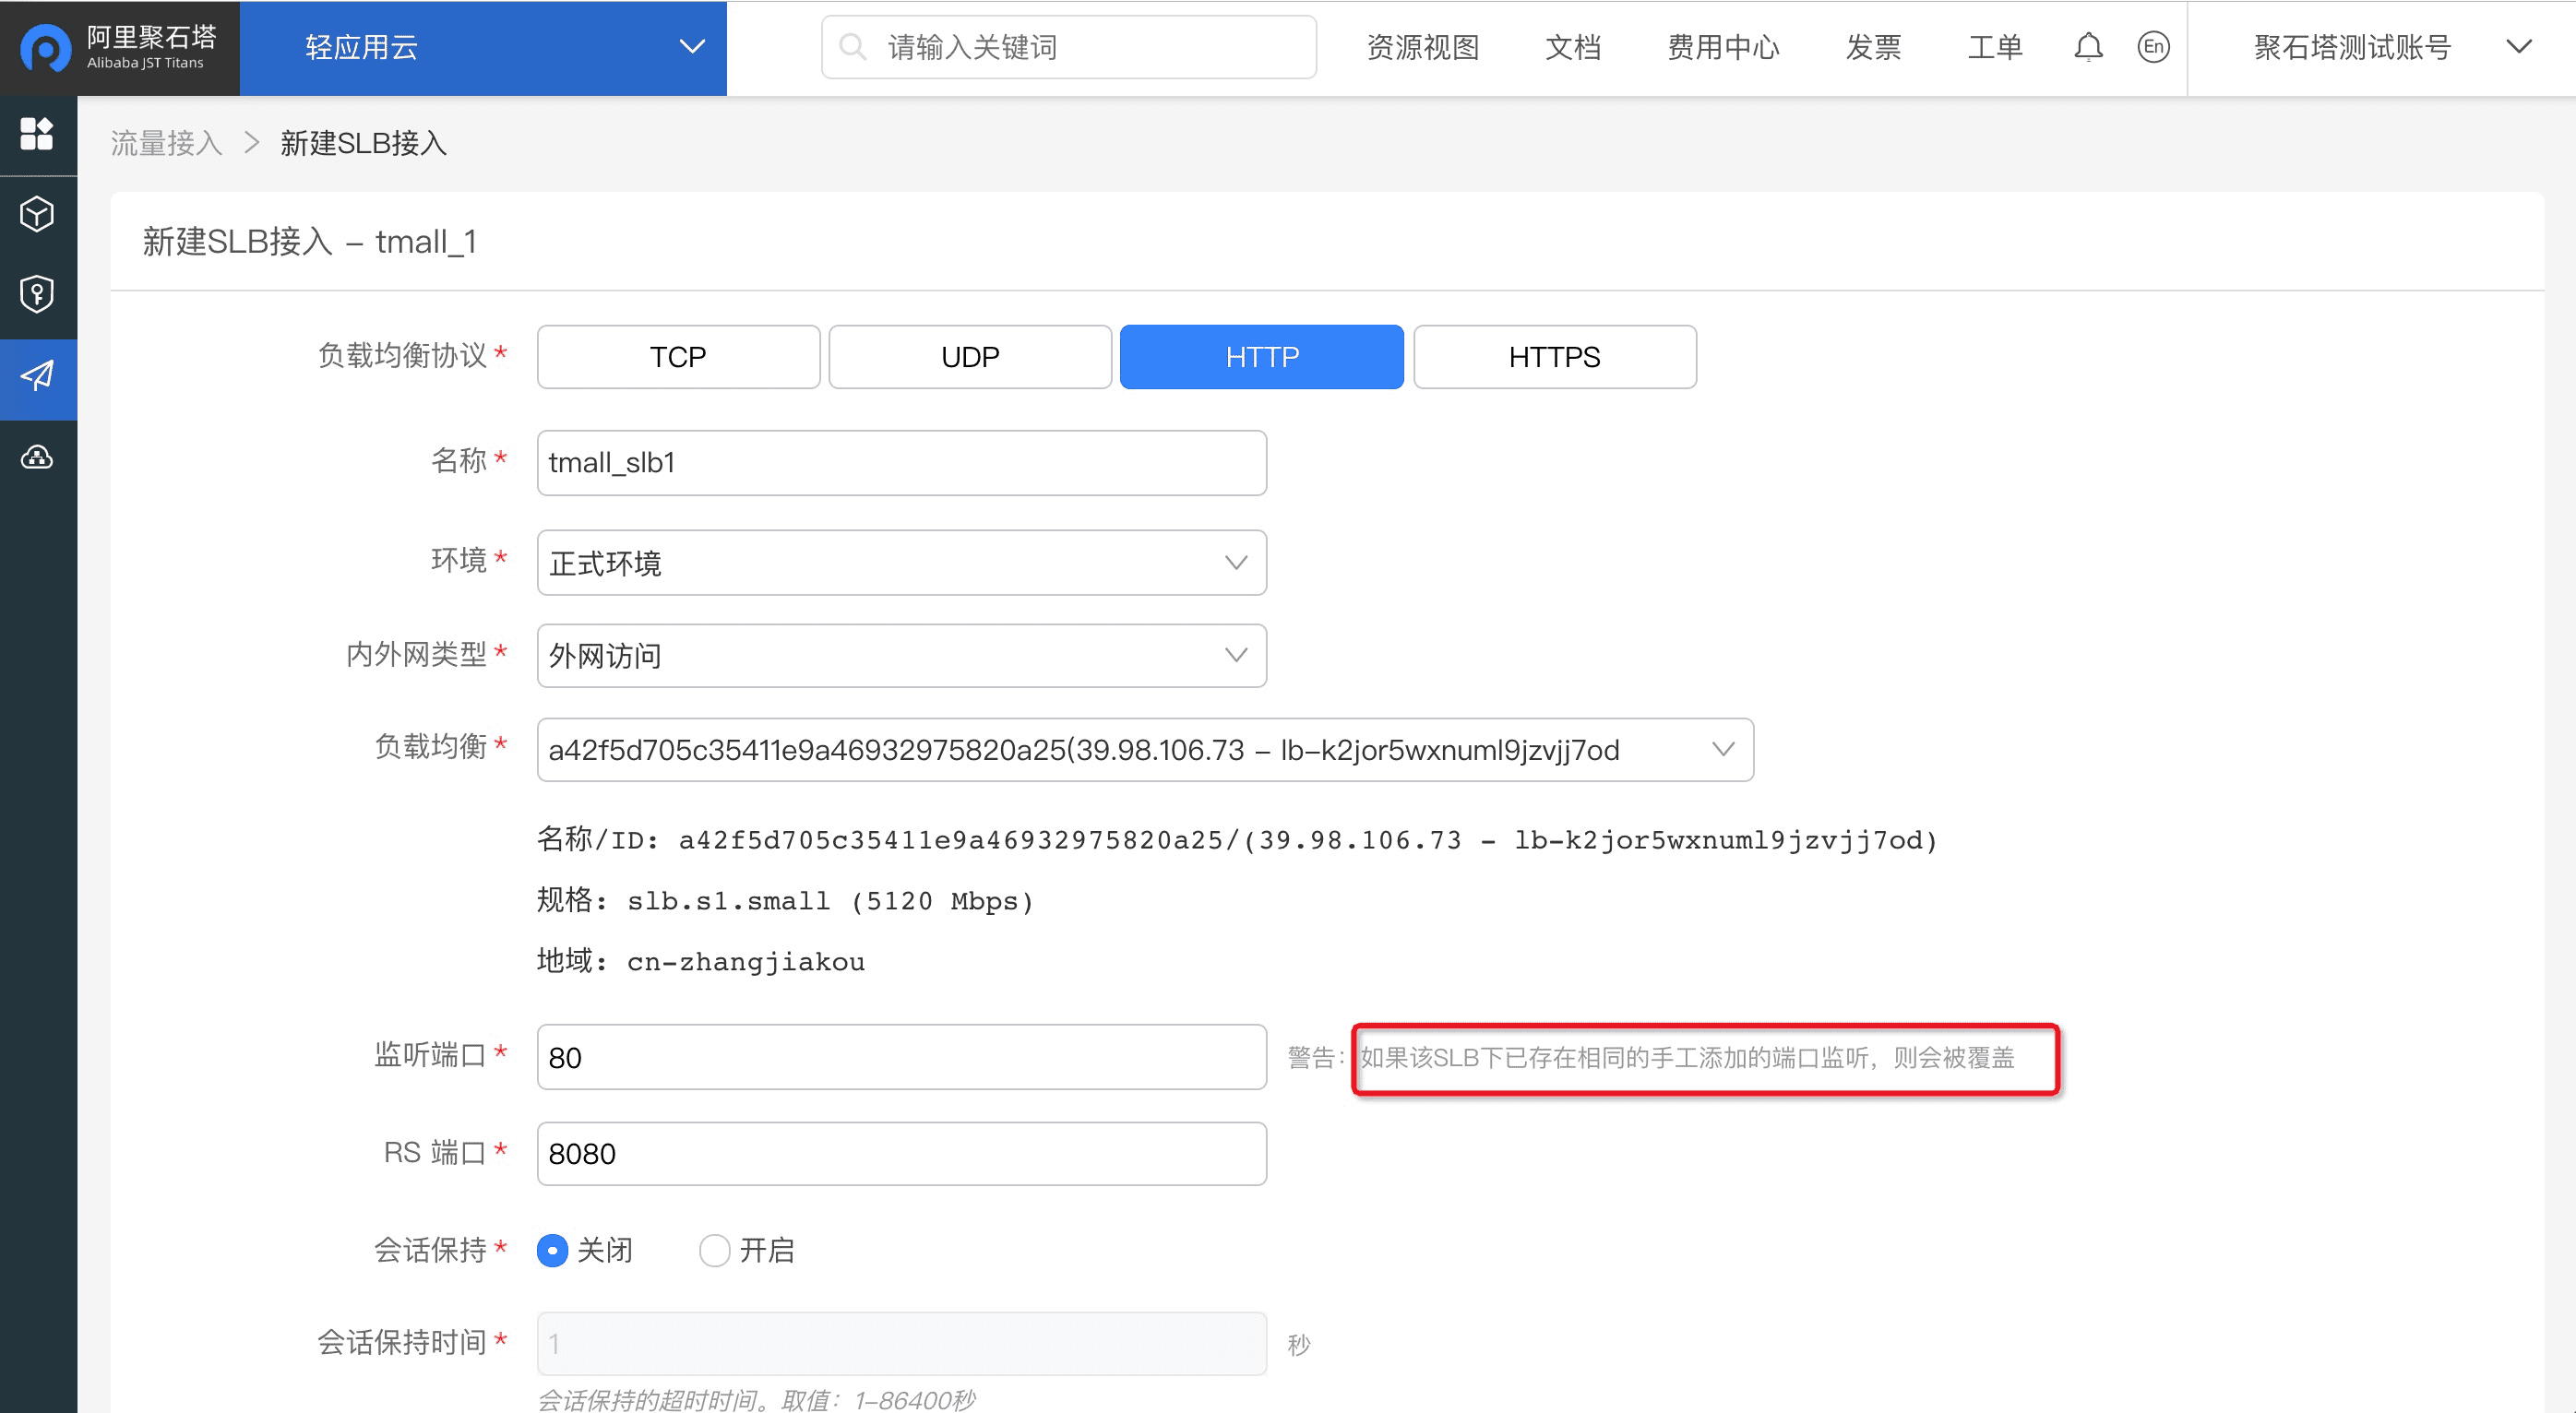Viewport: 2576px width, 1413px height.
Task: Choose the HTTP protocol option
Action: [x=1262, y=357]
